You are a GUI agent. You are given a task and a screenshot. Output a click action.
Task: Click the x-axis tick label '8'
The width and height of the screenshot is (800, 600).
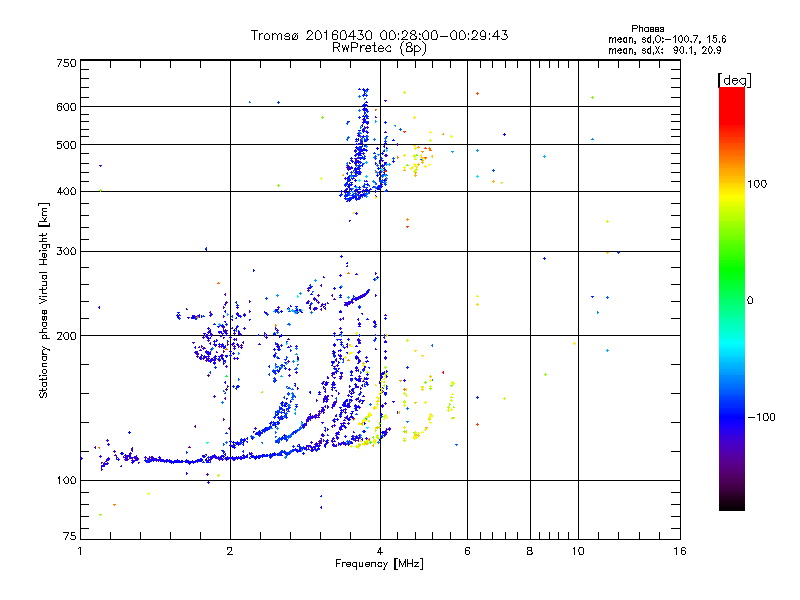[530, 551]
